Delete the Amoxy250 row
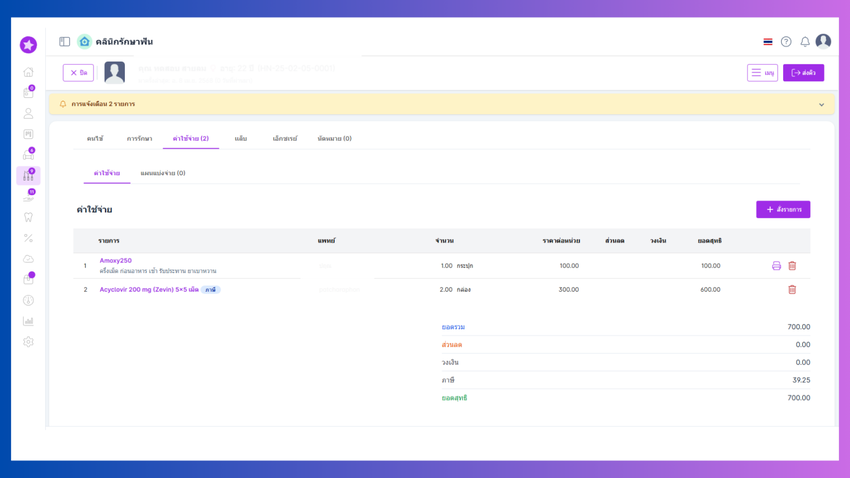Screen dimensions: 850x478 tap(792, 266)
